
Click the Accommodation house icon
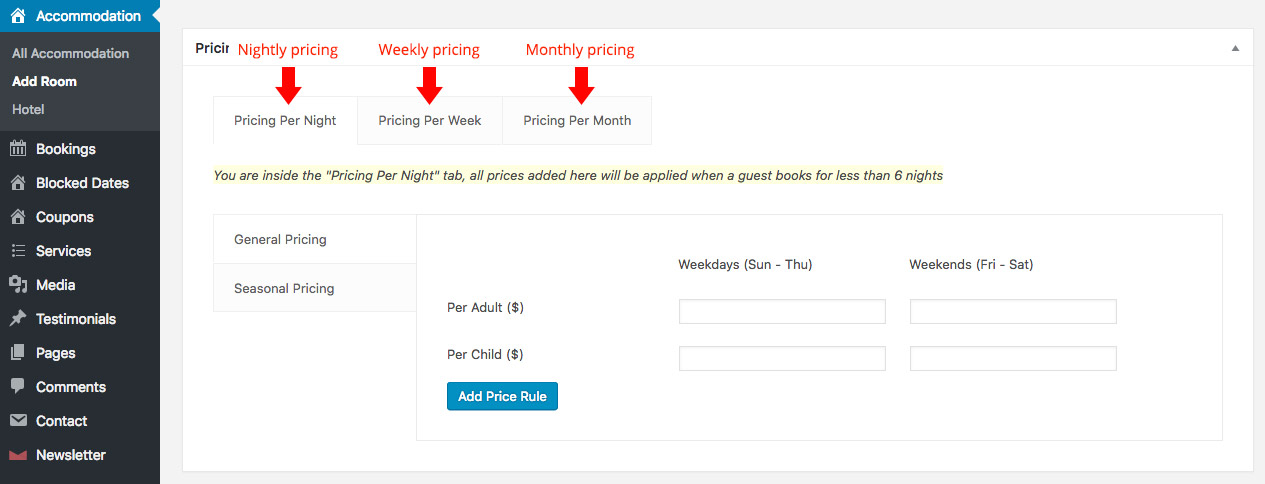coord(18,16)
